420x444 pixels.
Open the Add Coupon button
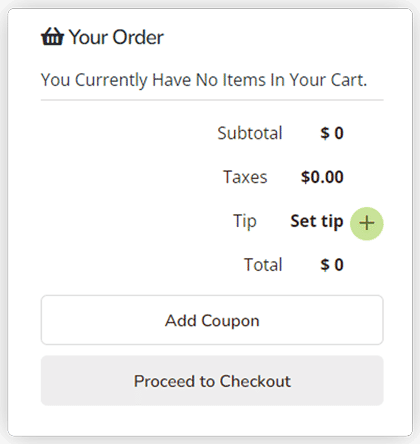click(x=212, y=320)
